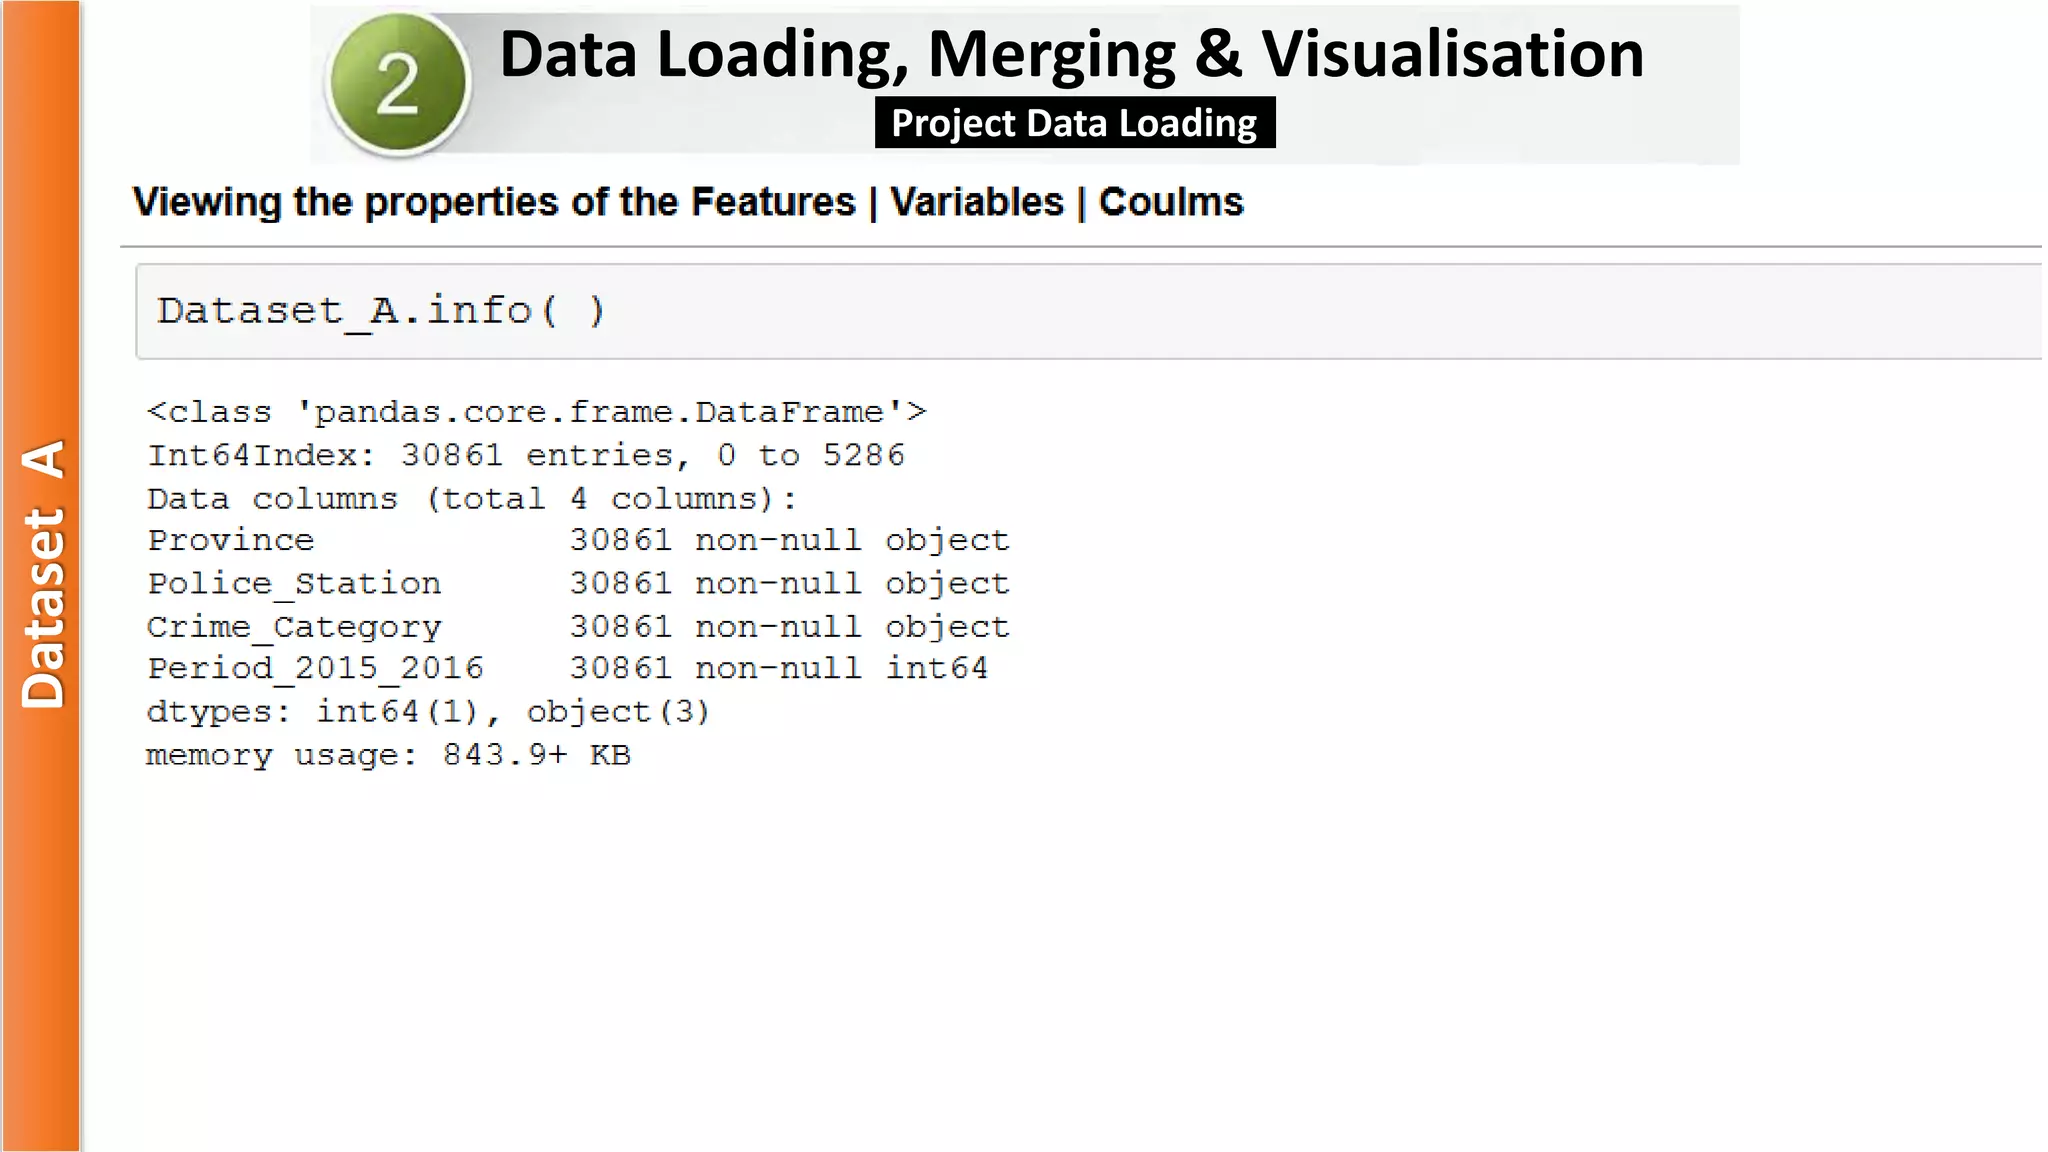
Task: Click the 'Project Data Loading' black label
Action: (1075, 123)
